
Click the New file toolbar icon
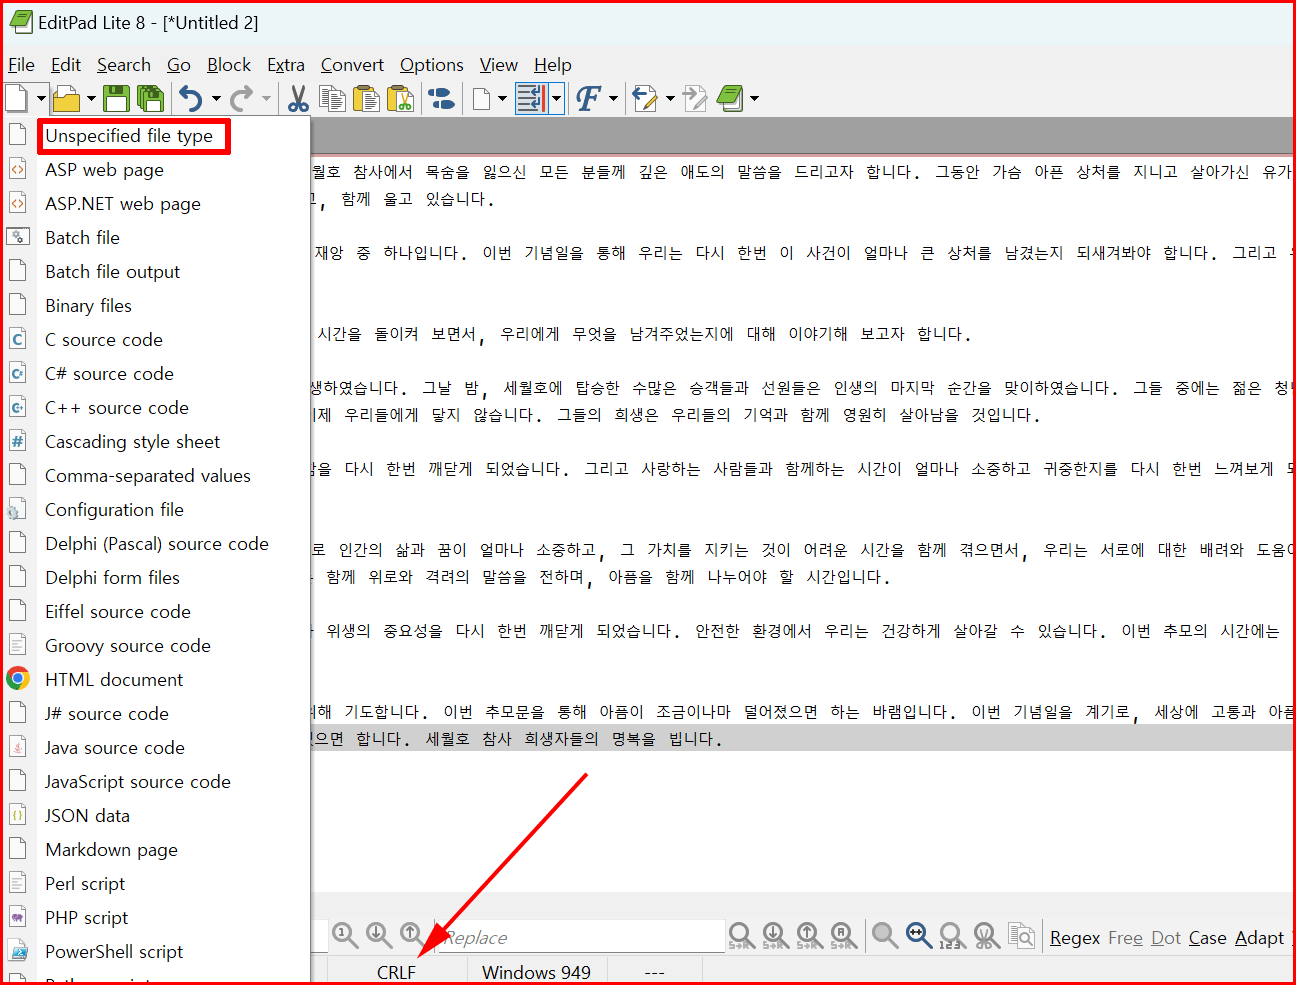[x=16, y=98]
